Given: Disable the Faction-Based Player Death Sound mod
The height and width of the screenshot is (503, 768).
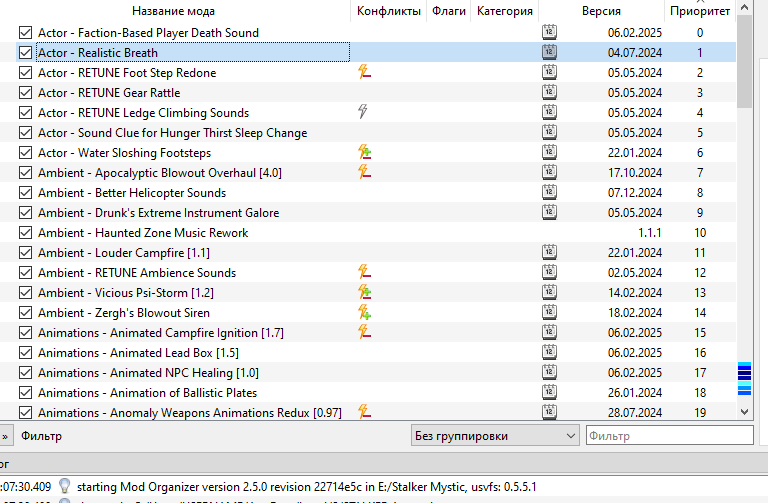Looking at the screenshot, I should tap(25, 32).
